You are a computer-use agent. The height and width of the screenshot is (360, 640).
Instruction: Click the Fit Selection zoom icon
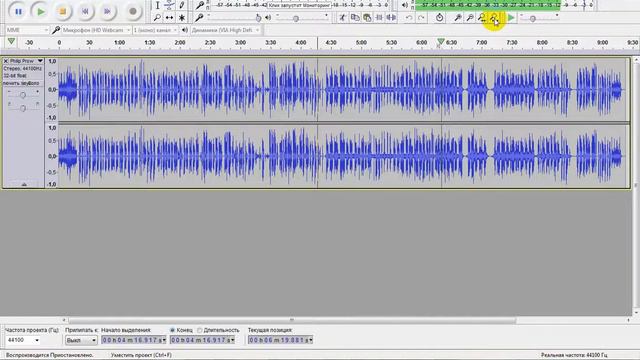pyautogui.click(x=482, y=18)
